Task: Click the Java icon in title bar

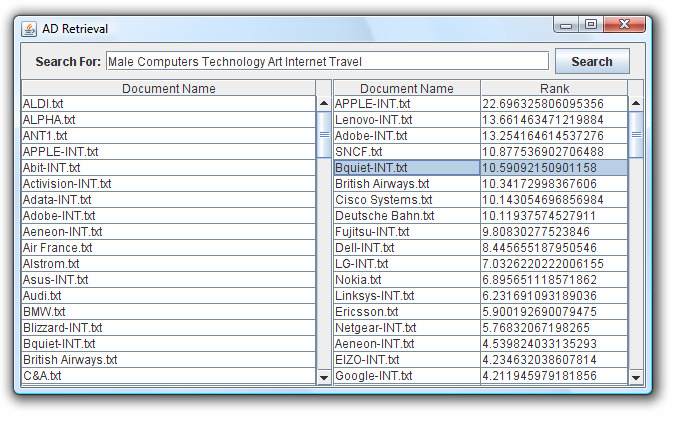Action: 29,29
